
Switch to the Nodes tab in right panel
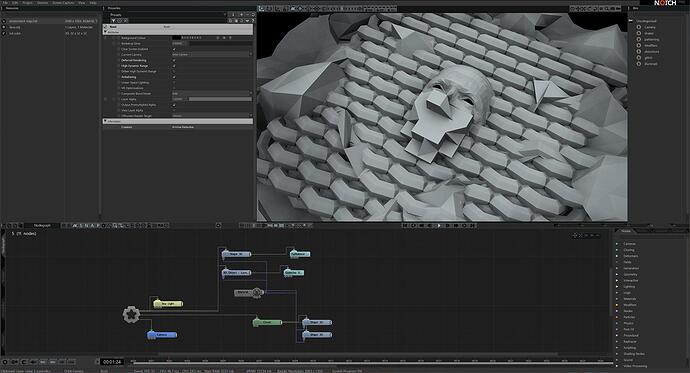click(x=626, y=231)
